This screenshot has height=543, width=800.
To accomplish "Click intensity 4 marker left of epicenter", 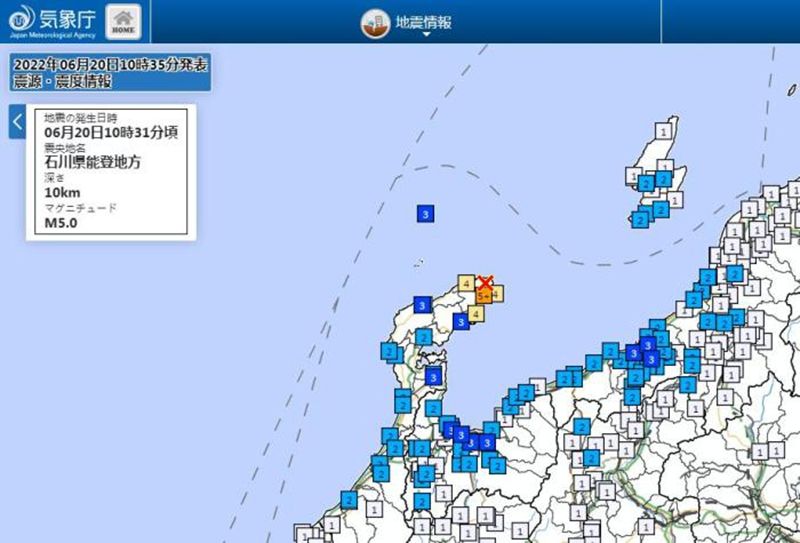I will pos(467,285).
